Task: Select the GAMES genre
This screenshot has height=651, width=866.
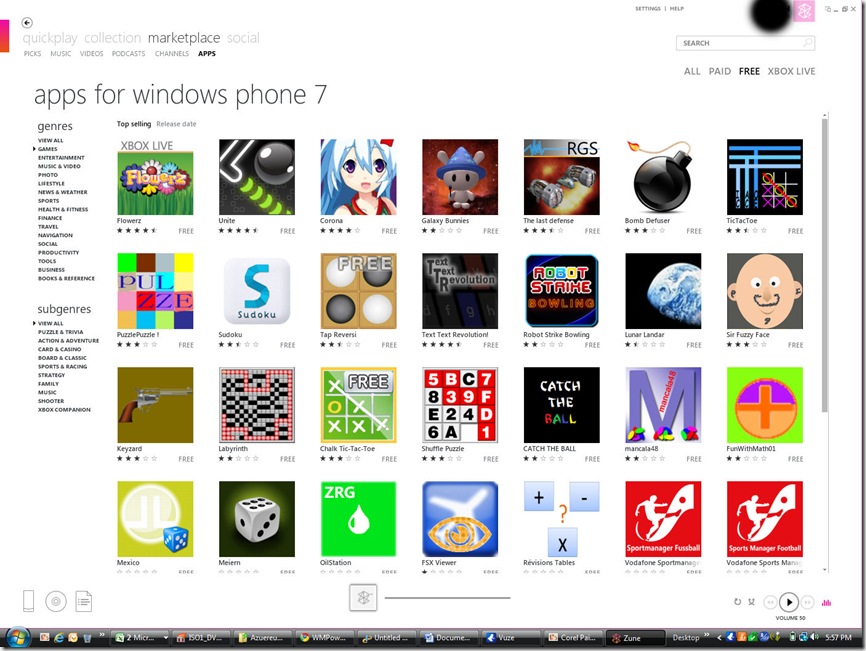Action: click(x=47, y=149)
